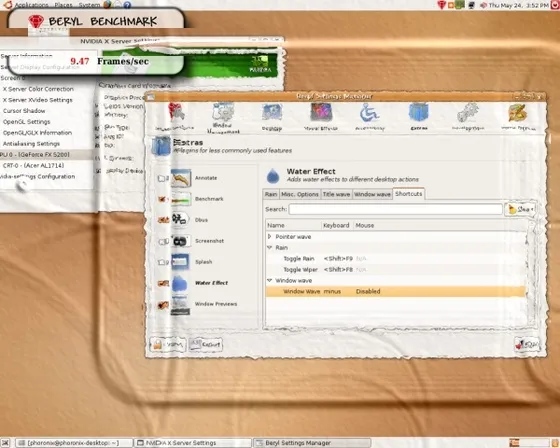Screen dimensions: 560x448
Task: Click the Export button
Action: coord(206,345)
